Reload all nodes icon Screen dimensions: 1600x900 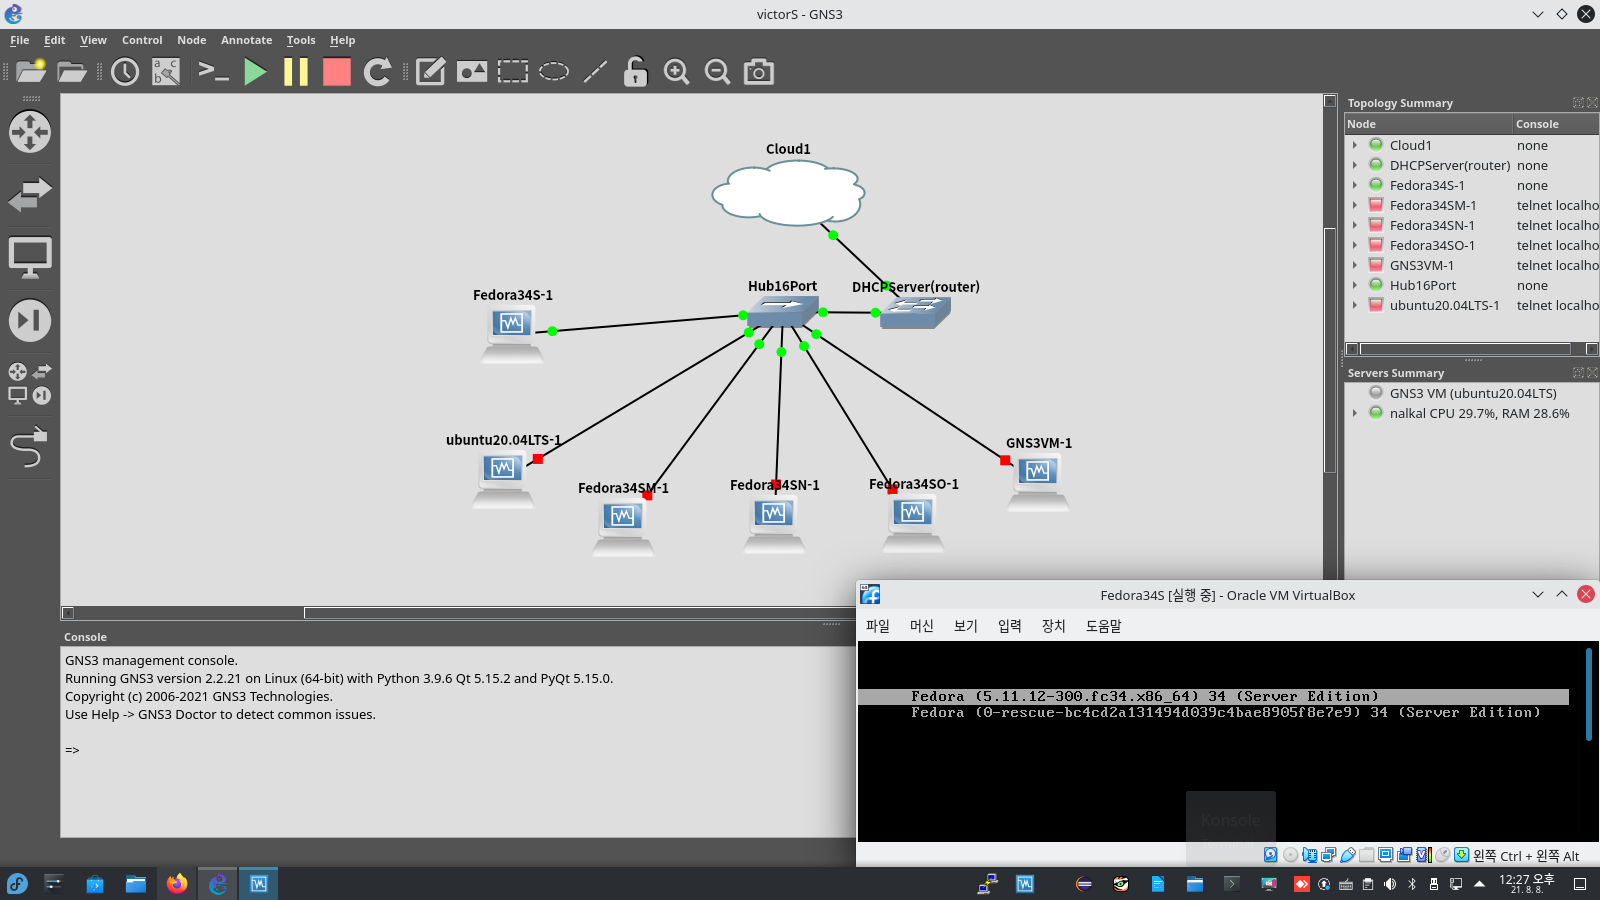(377, 72)
